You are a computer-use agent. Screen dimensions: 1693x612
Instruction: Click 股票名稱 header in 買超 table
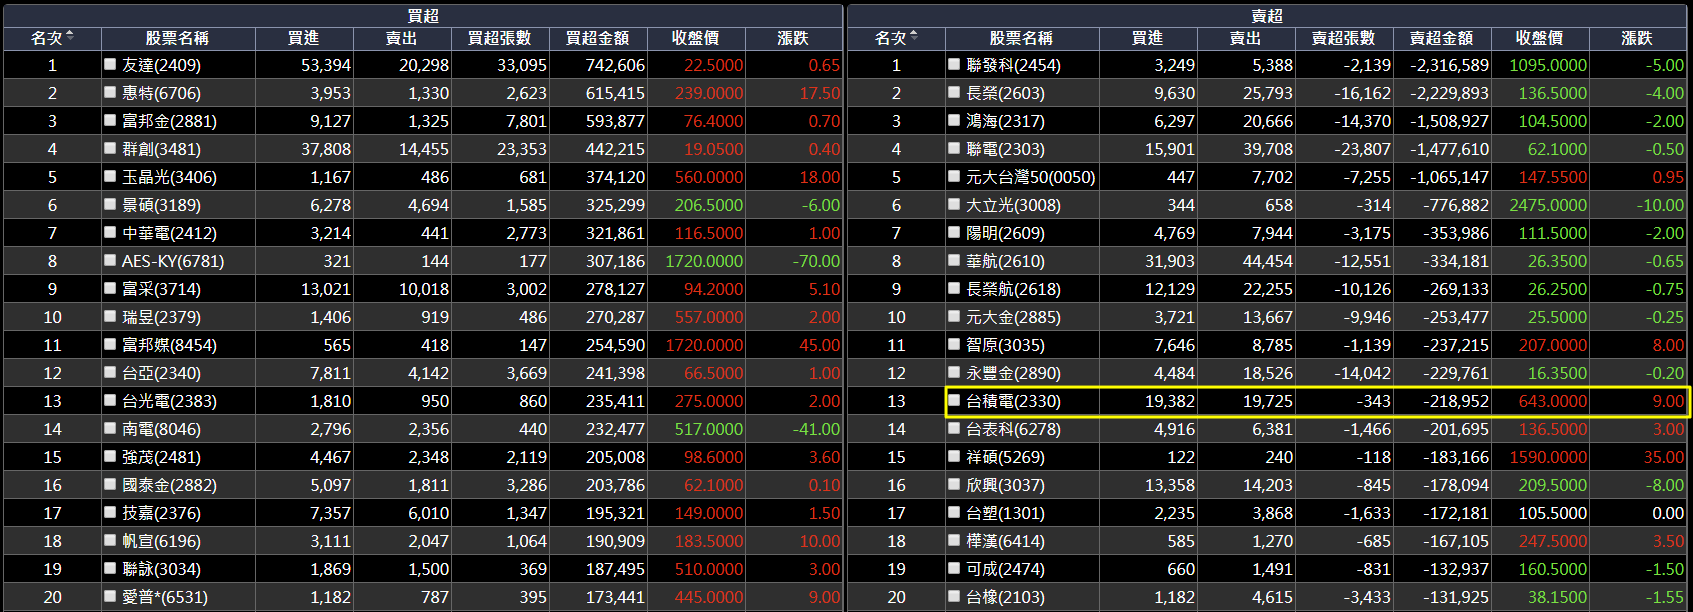click(178, 38)
